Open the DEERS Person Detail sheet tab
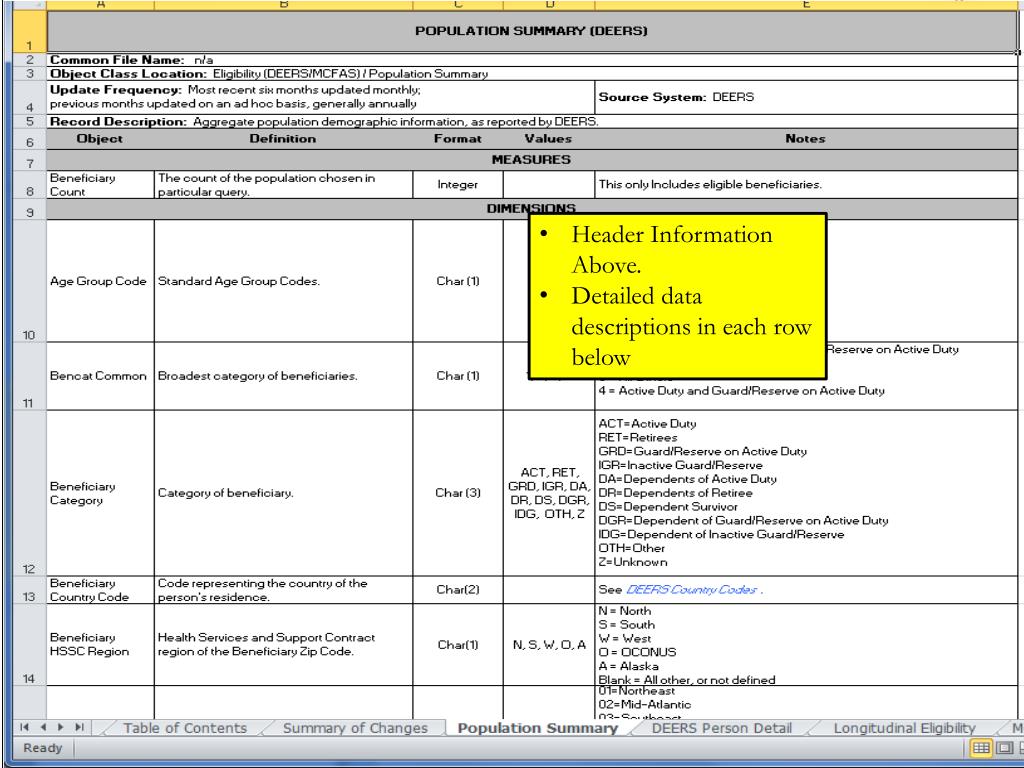Image resolution: width=1024 pixels, height=768 pixels. (x=722, y=728)
